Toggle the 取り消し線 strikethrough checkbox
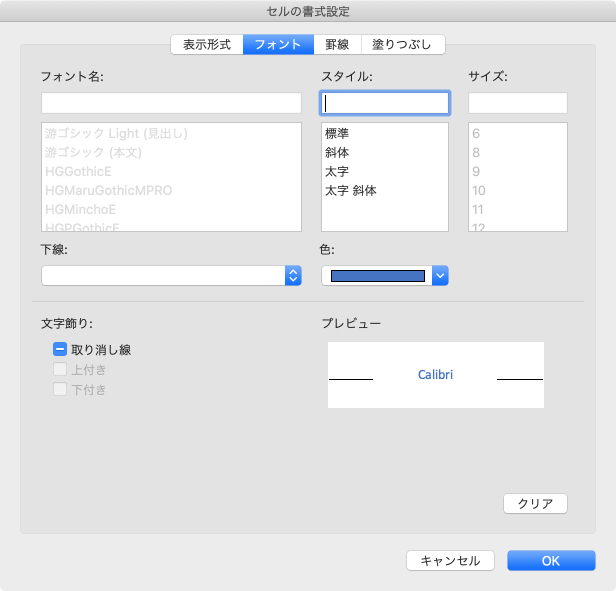The height and width of the screenshot is (591, 616). tap(60, 350)
